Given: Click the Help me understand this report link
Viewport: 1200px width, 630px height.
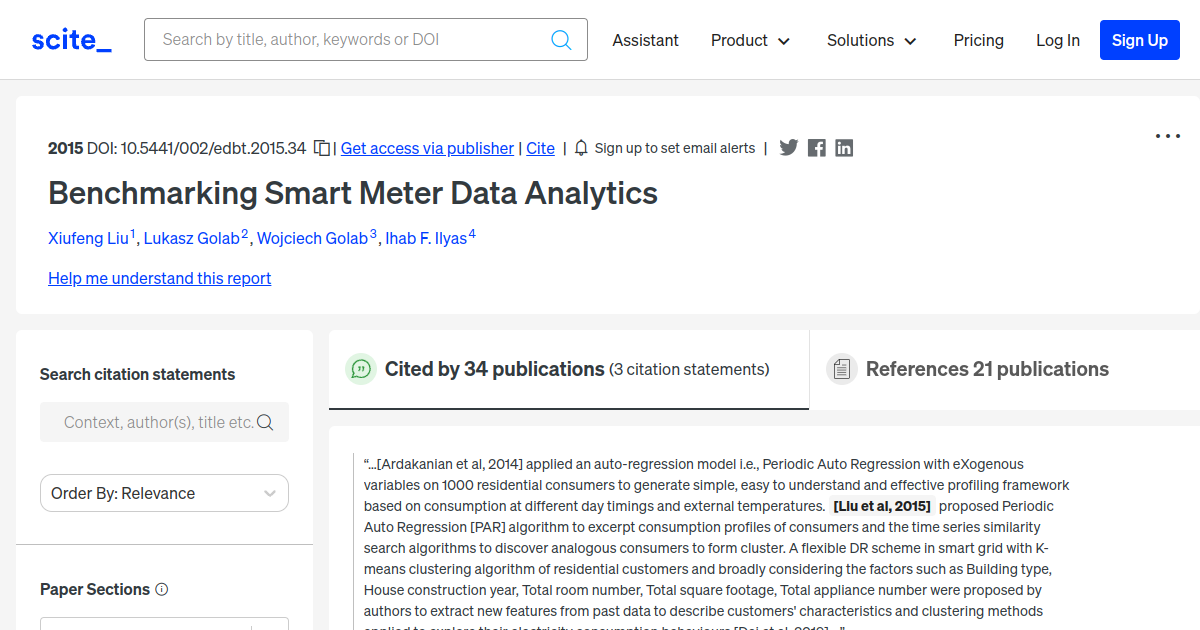Looking at the screenshot, I should [160, 278].
